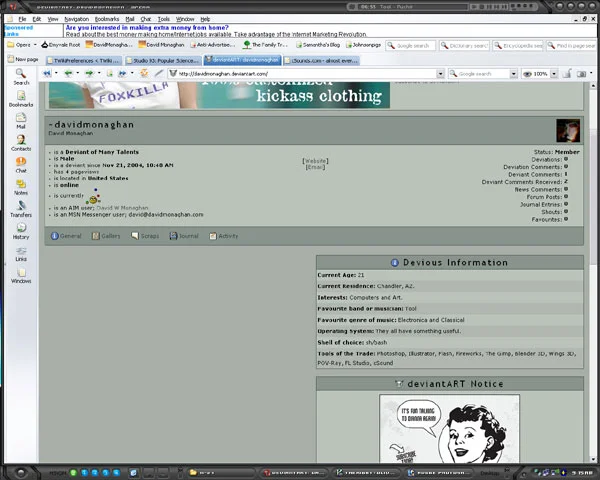Click David W Monaghan AIM user link
Image resolution: width=600 pixels, height=480 pixels.
(122, 208)
